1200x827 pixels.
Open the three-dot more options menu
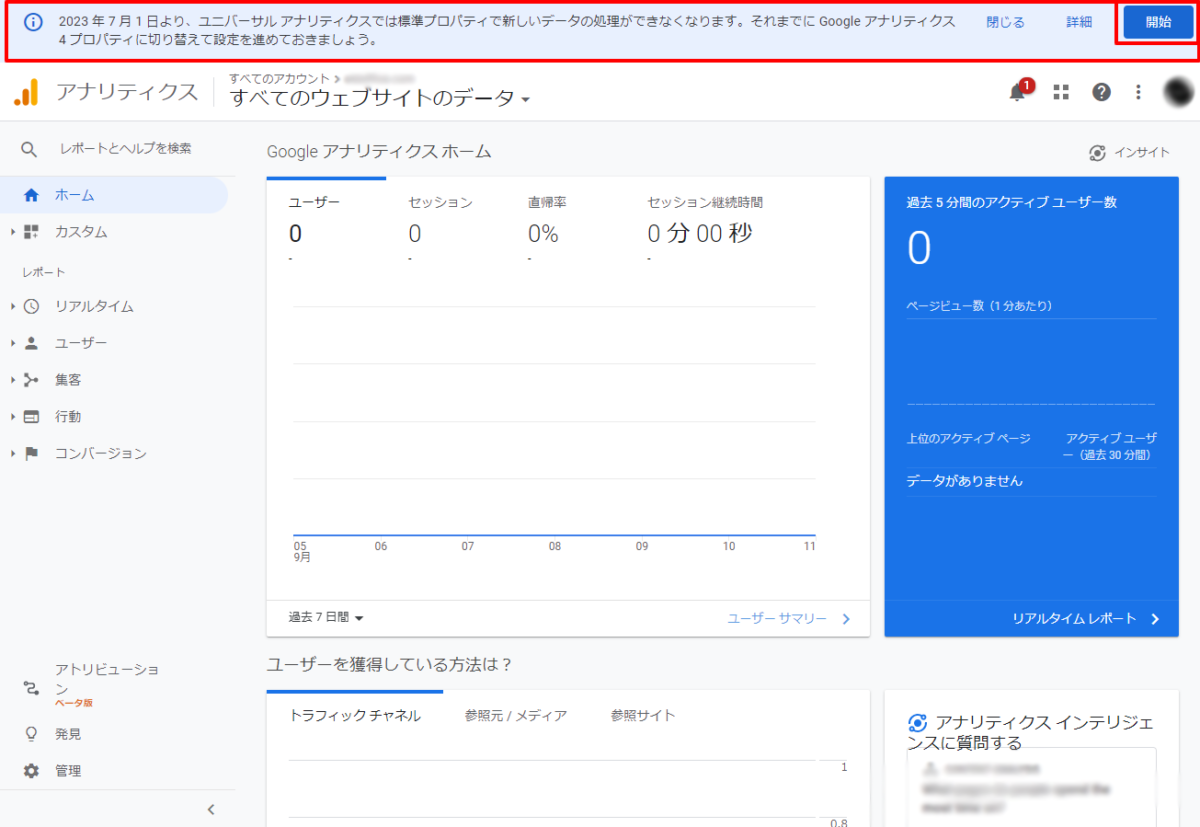coord(1138,92)
